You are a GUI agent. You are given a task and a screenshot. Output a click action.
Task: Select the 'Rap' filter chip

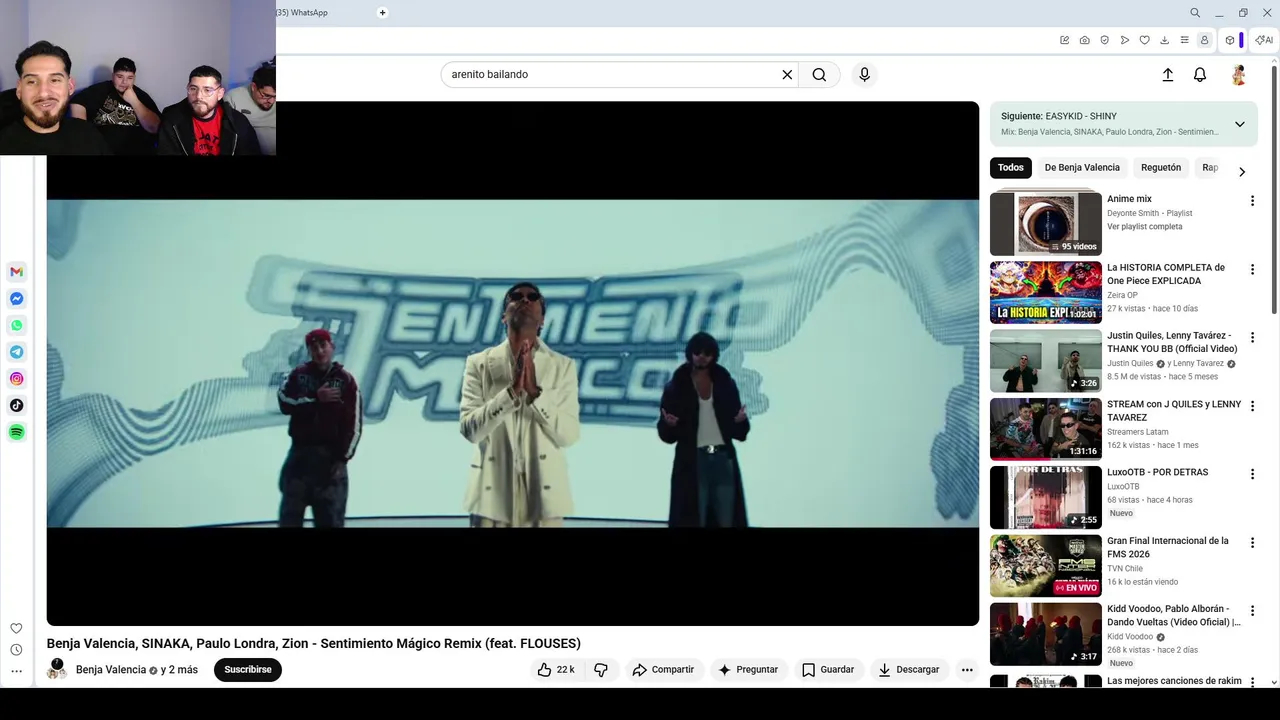point(1209,168)
